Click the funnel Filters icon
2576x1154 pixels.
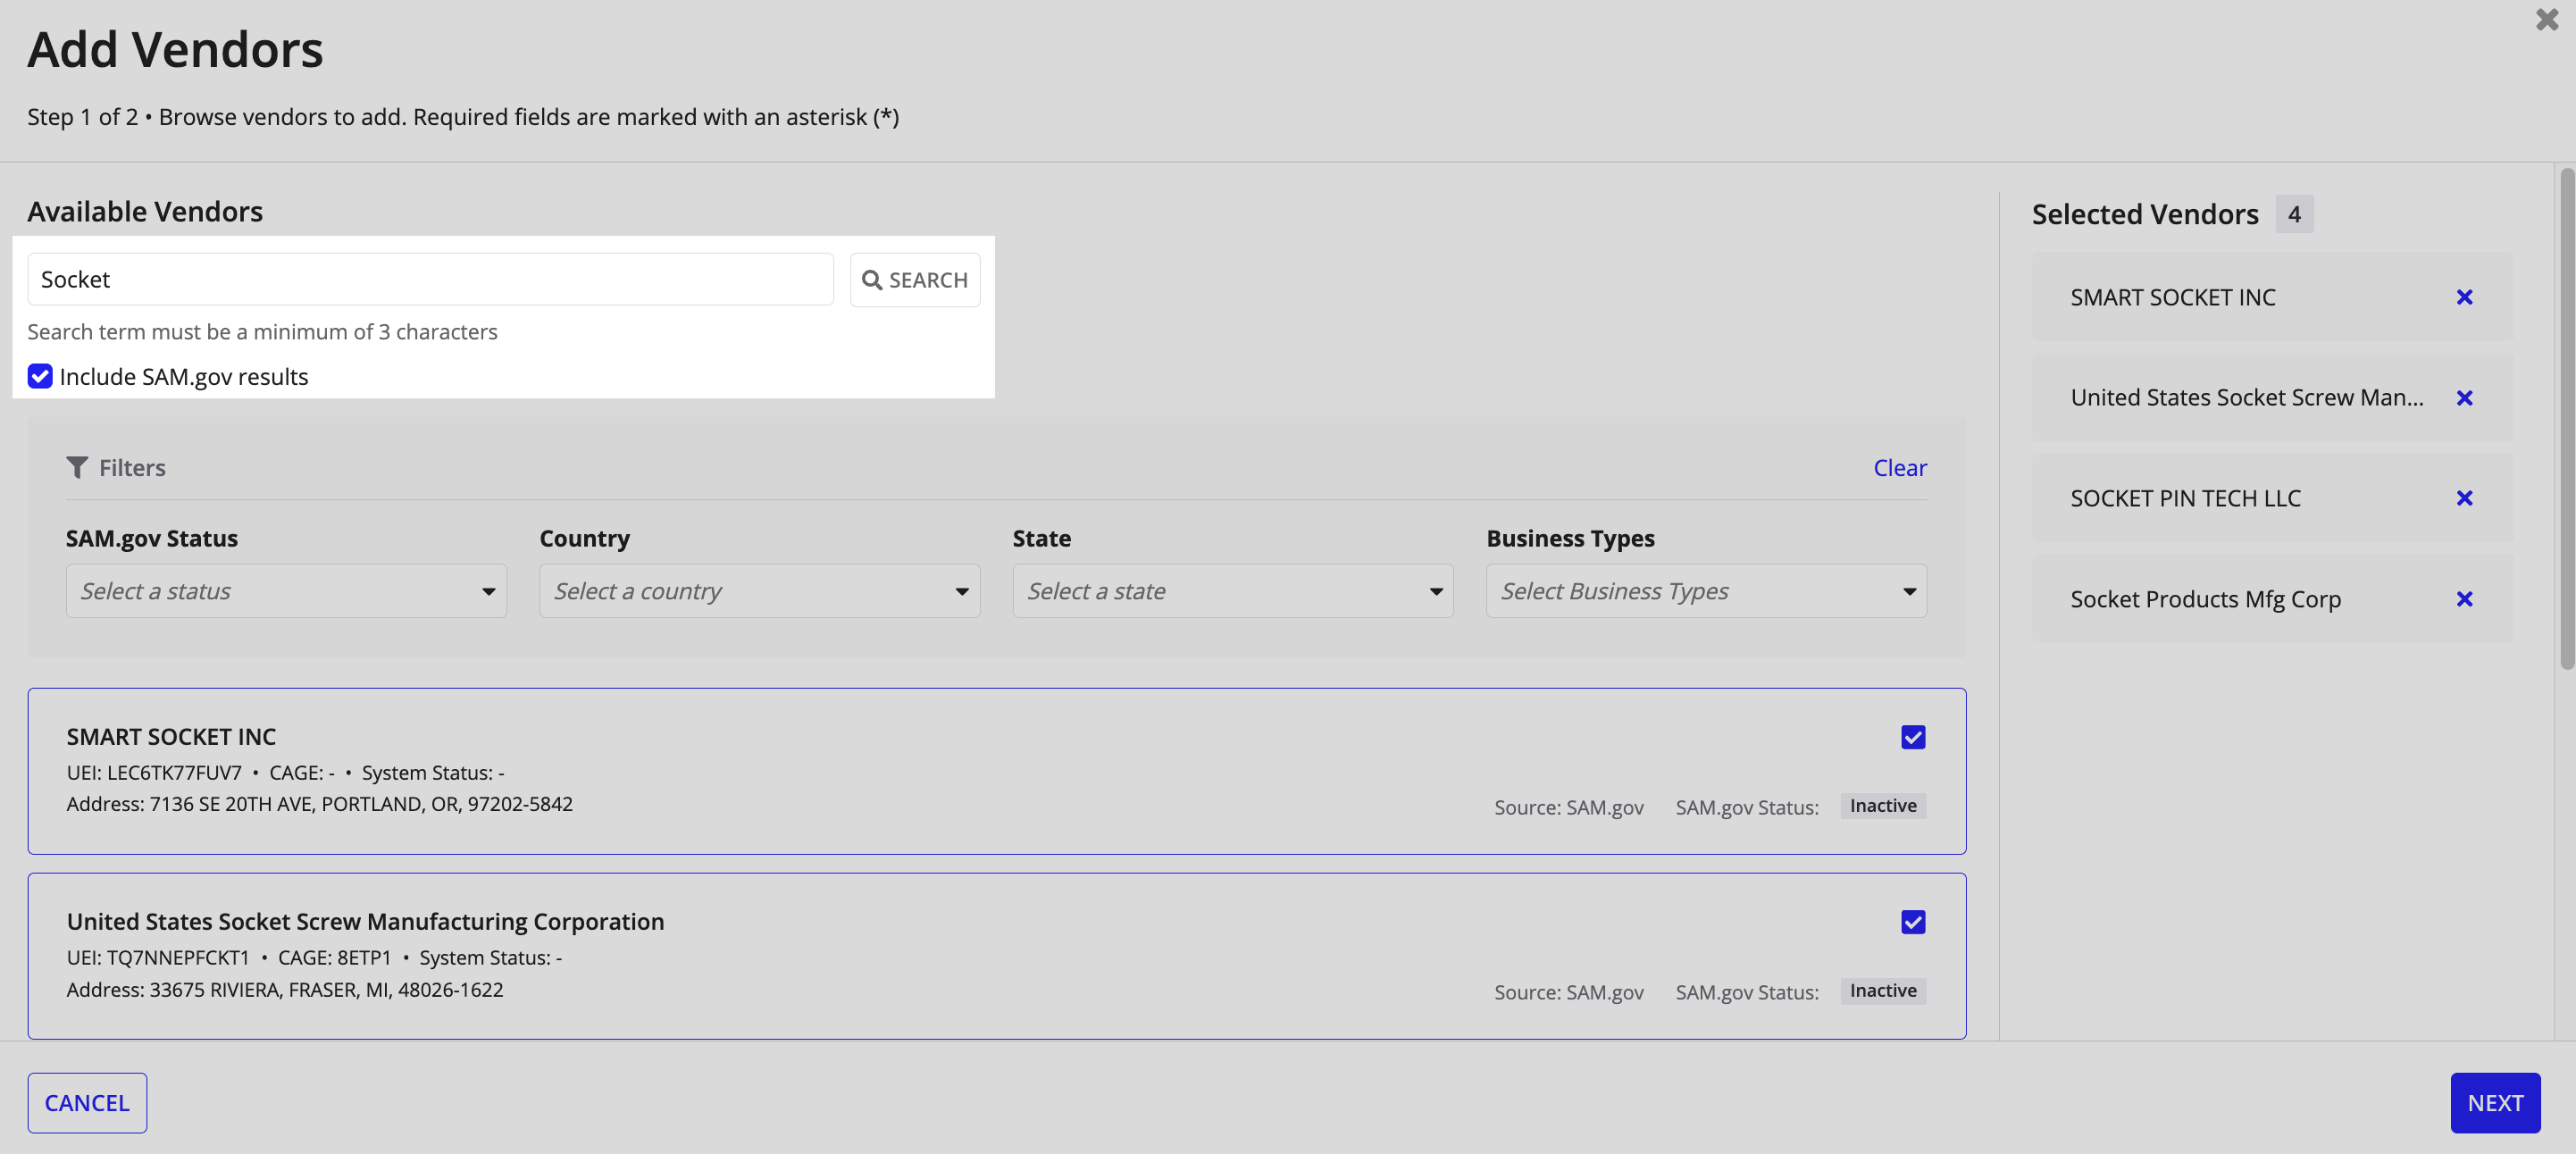[x=77, y=467]
